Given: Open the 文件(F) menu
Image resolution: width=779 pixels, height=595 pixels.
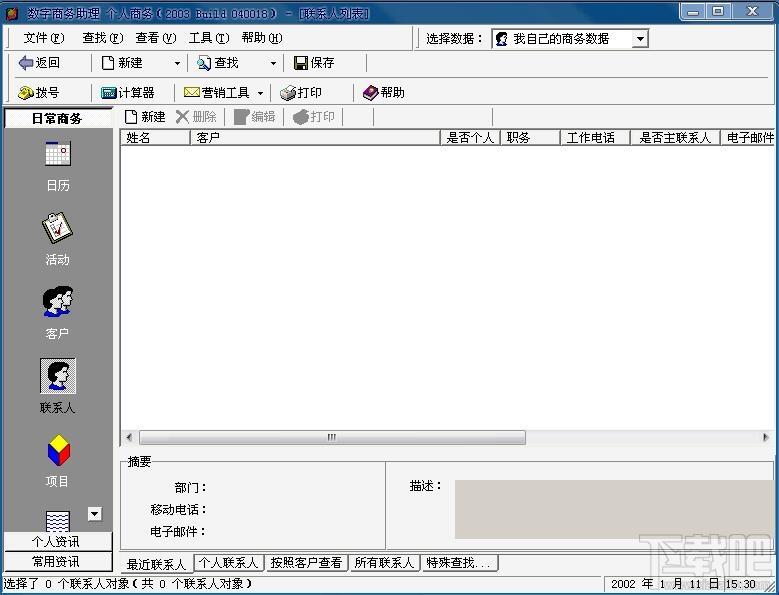Looking at the screenshot, I should [44, 38].
